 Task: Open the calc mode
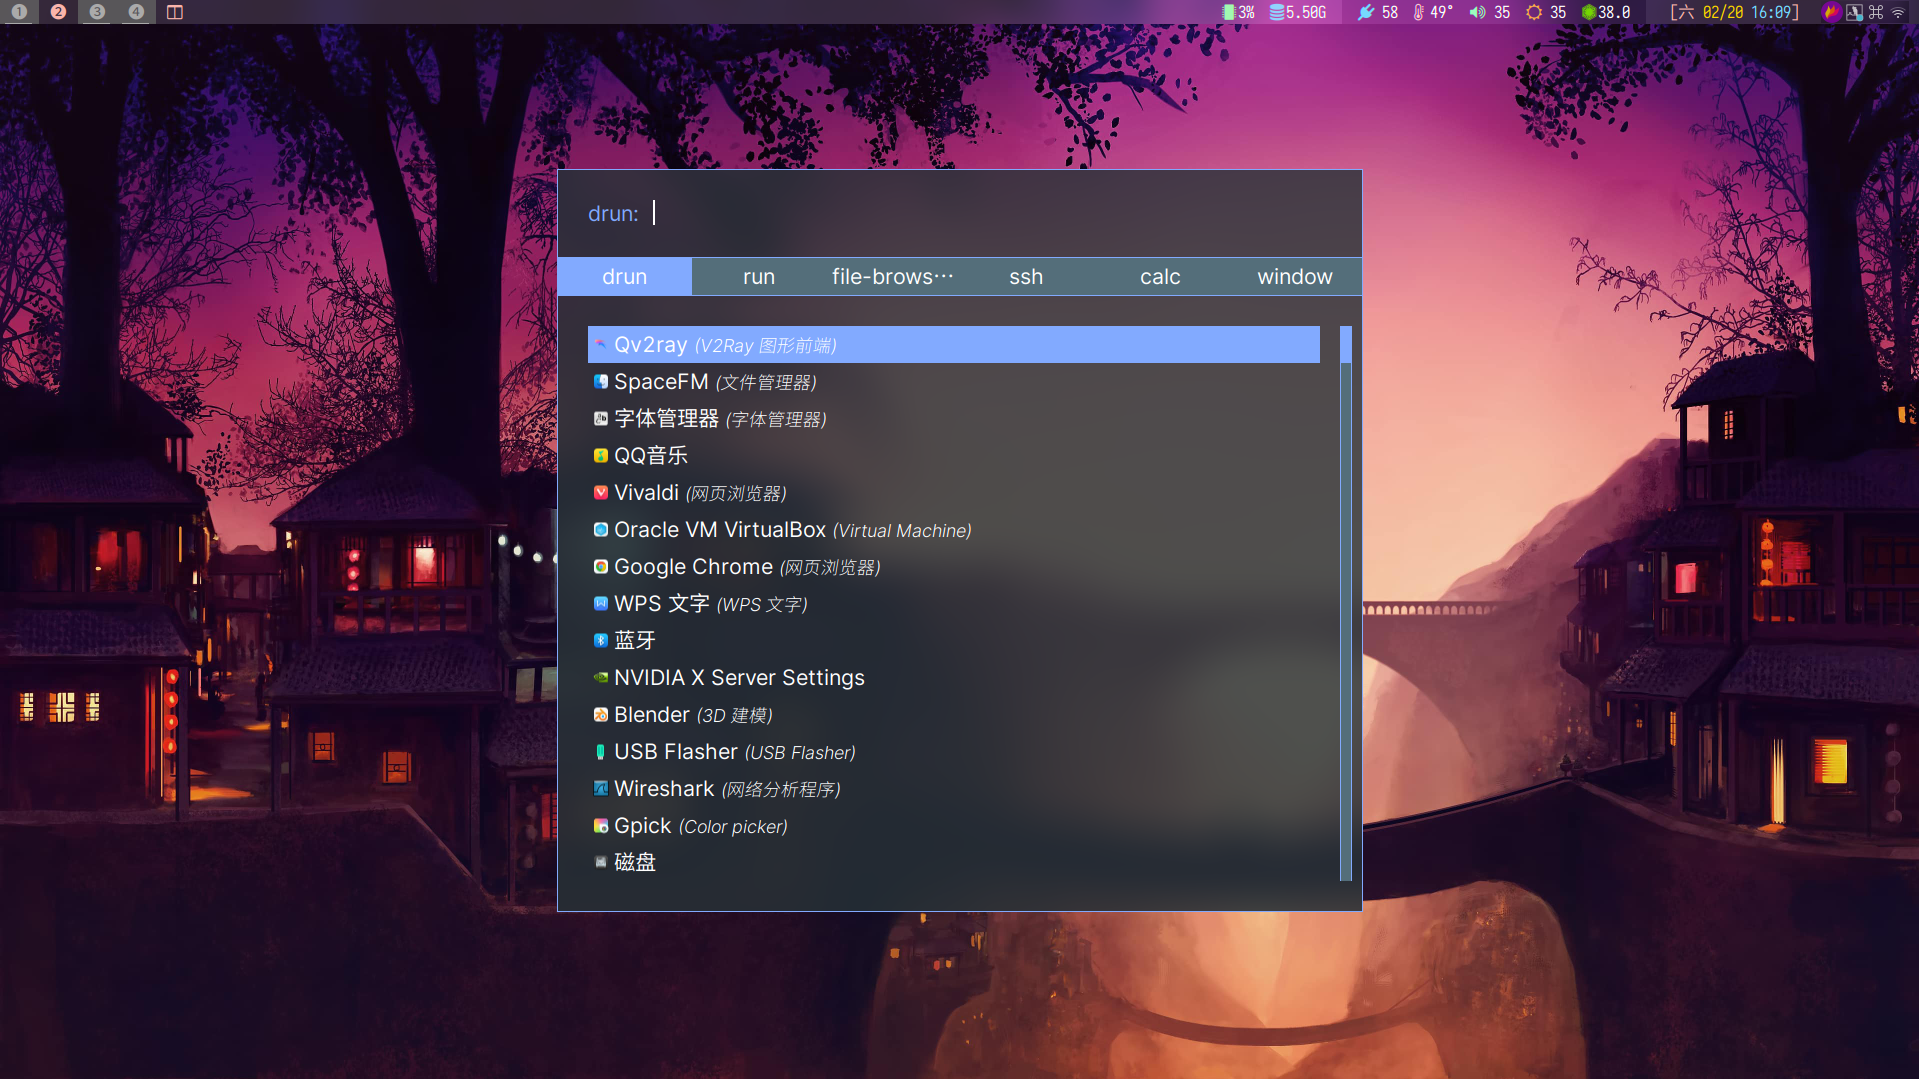(x=1160, y=276)
